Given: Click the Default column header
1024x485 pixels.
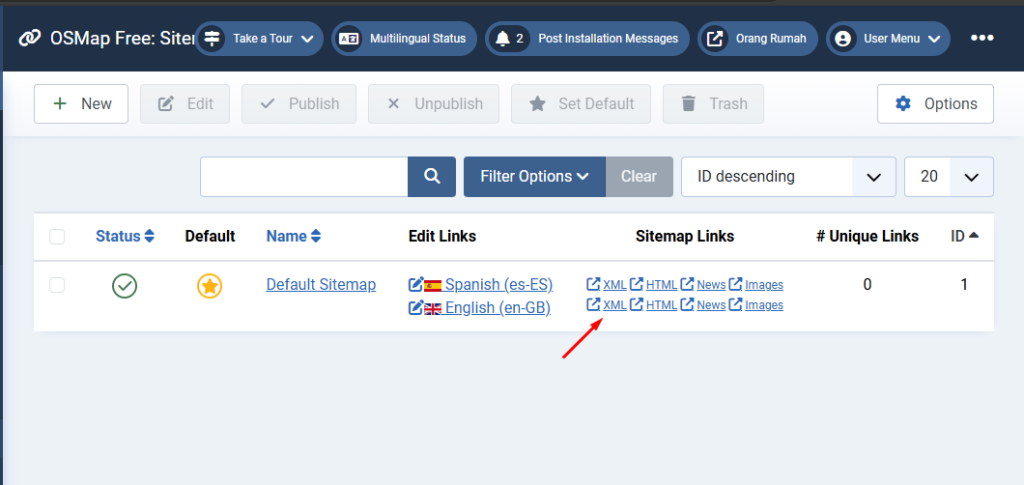Looking at the screenshot, I should click(210, 236).
